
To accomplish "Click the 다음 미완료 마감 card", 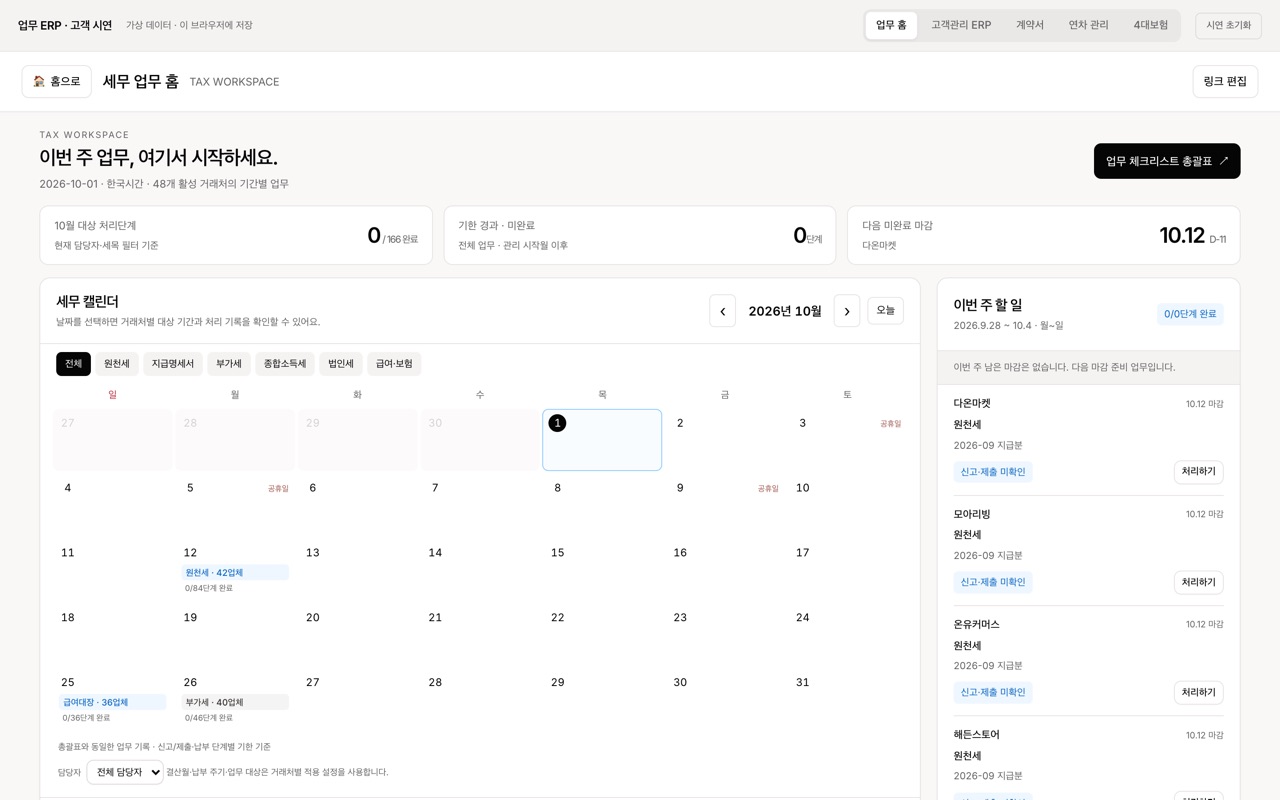I will click(x=1044, y=235).
